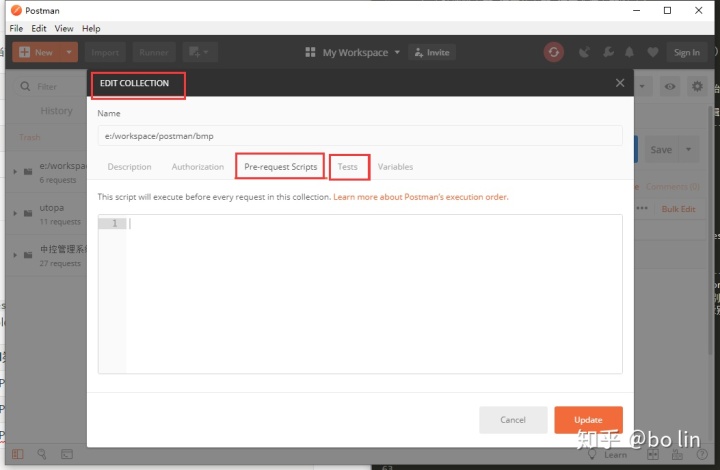The image size is (720, 470).
Task: Click the Invite button
Action: coord(432,52)
